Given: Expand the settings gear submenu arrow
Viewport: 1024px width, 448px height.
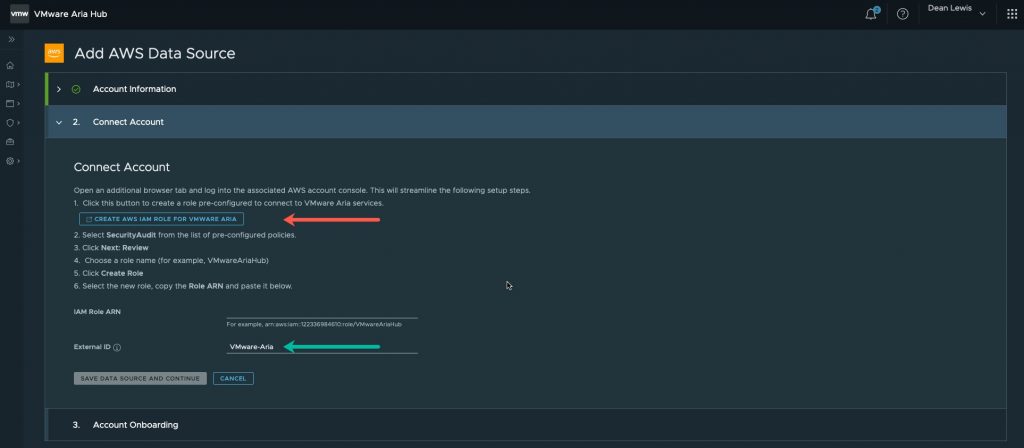Looking at the screenshot, I should tap(18, 161).
